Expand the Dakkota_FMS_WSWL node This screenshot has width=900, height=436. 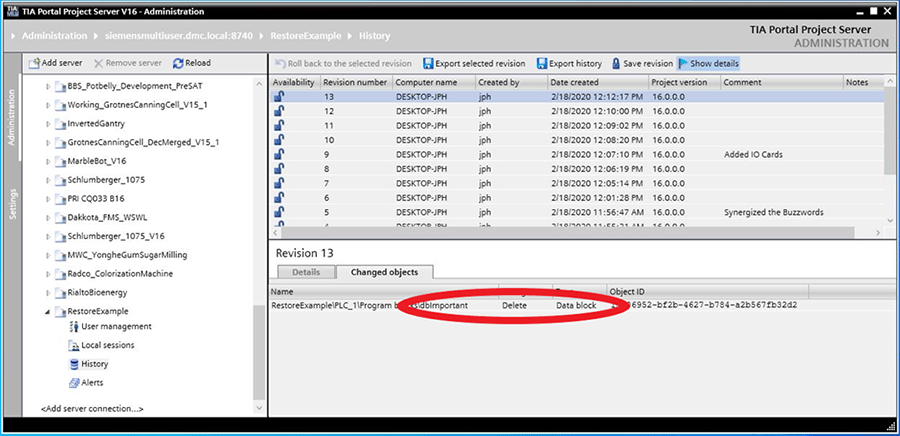(48, 218)
